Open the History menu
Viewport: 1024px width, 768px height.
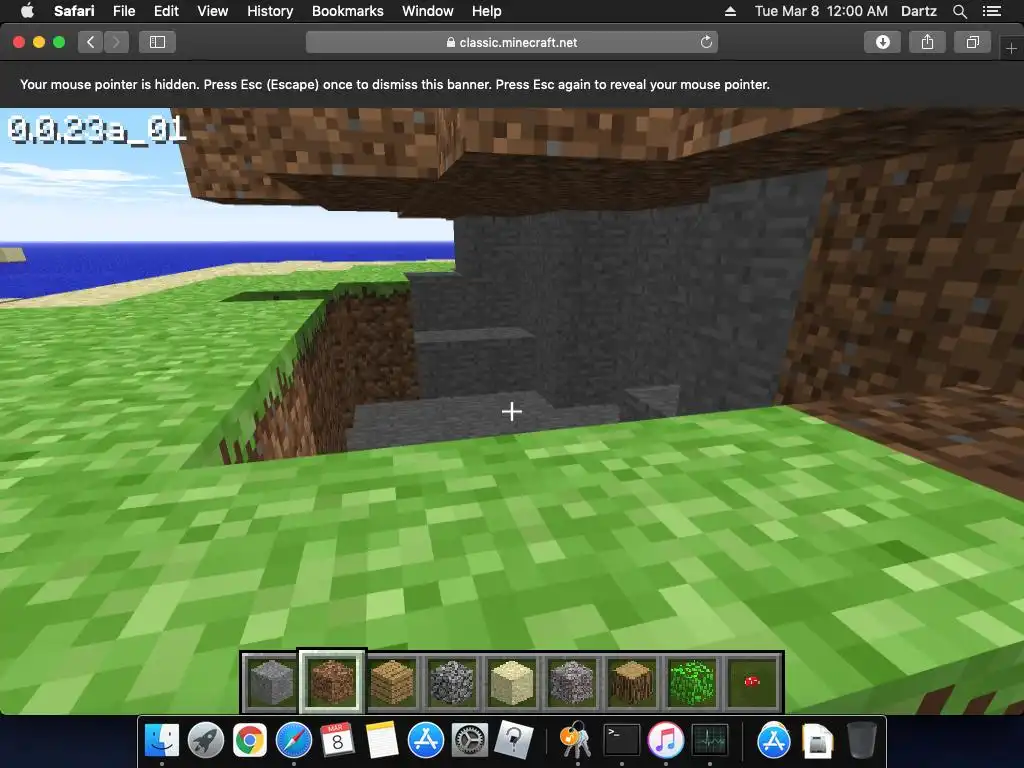(270, 11)
